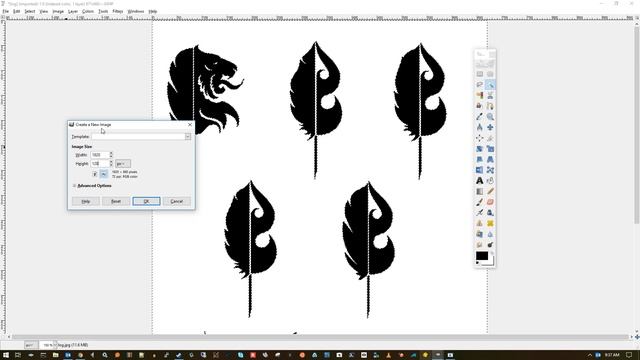Select the Clone stamp tool

480,223
